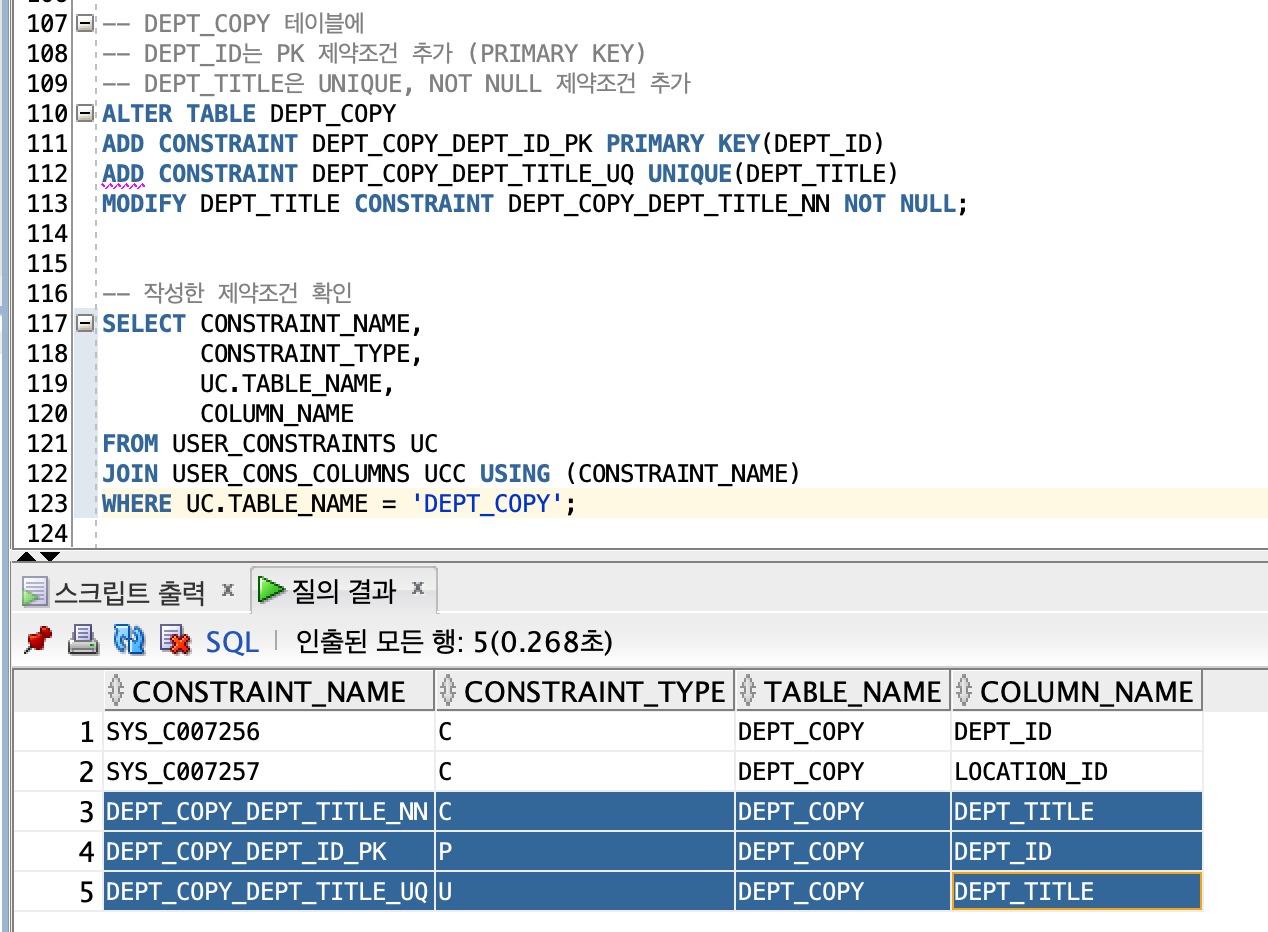Click the down arrow on the pane splitter
Screen dimensions: 1268x932
click(50, 555)
